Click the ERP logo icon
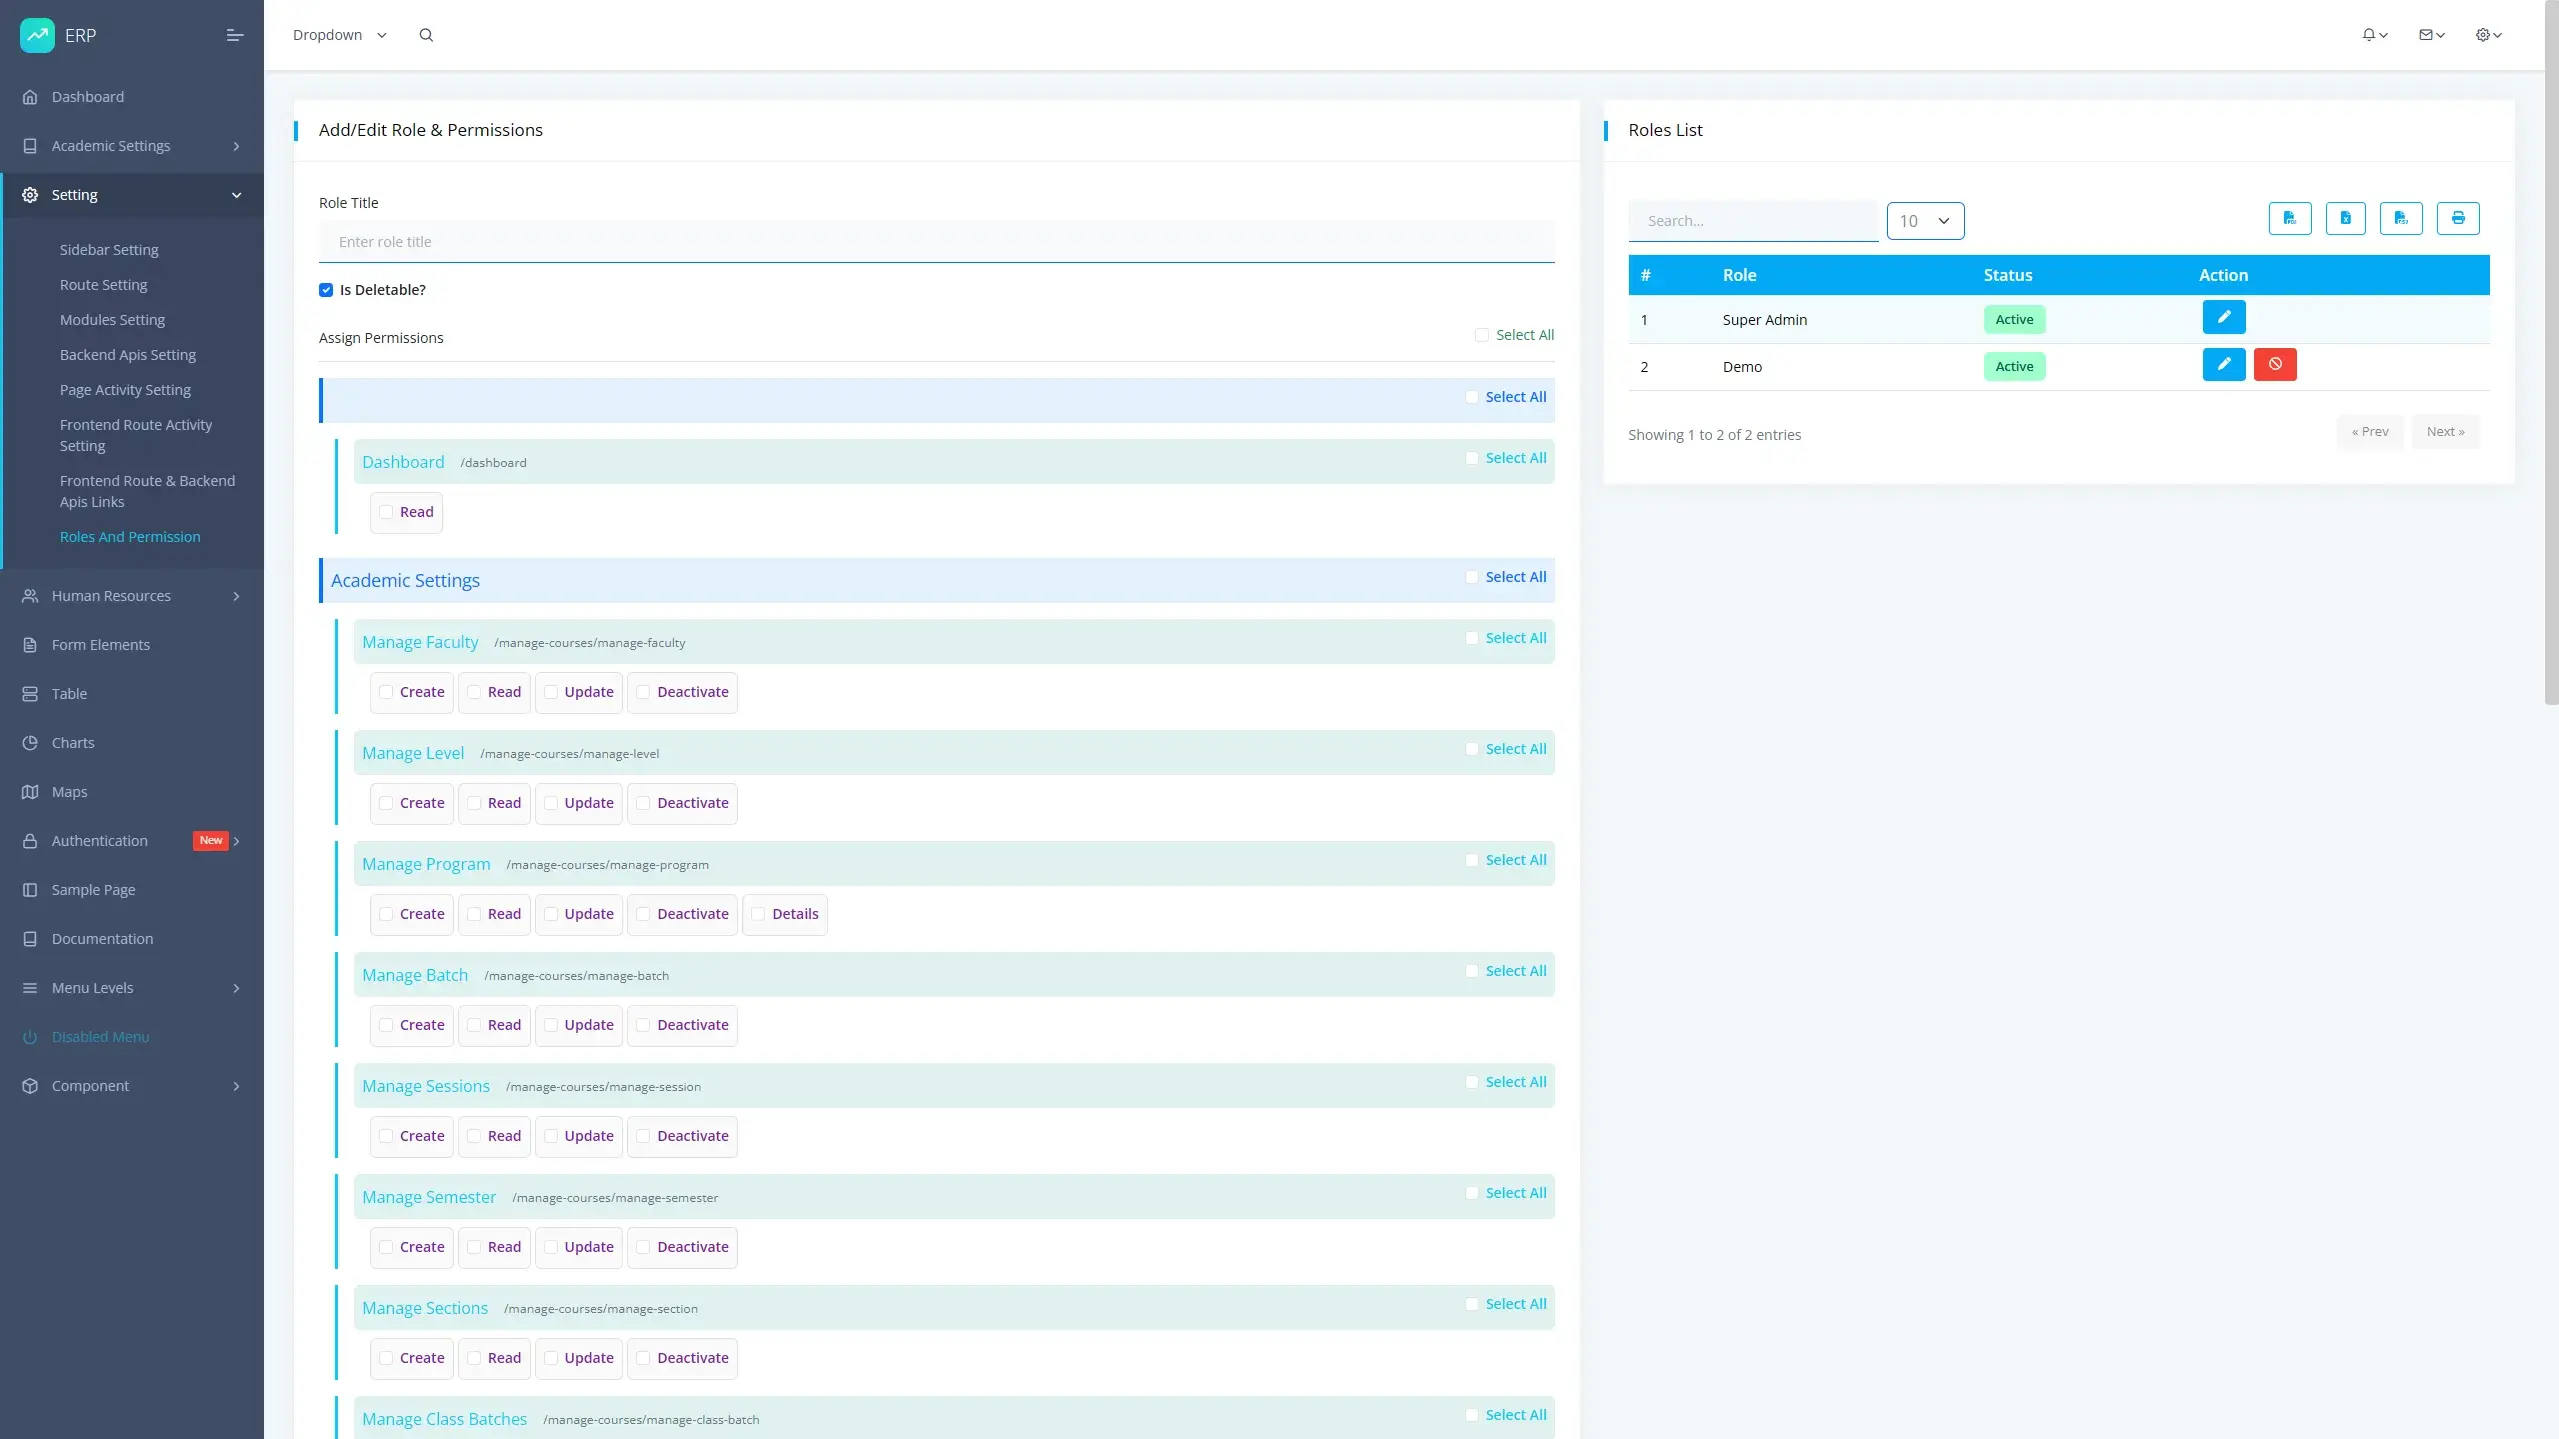Image resolution: width=2559 pixels, height=1439 pixels. click(x=37, y=35)
